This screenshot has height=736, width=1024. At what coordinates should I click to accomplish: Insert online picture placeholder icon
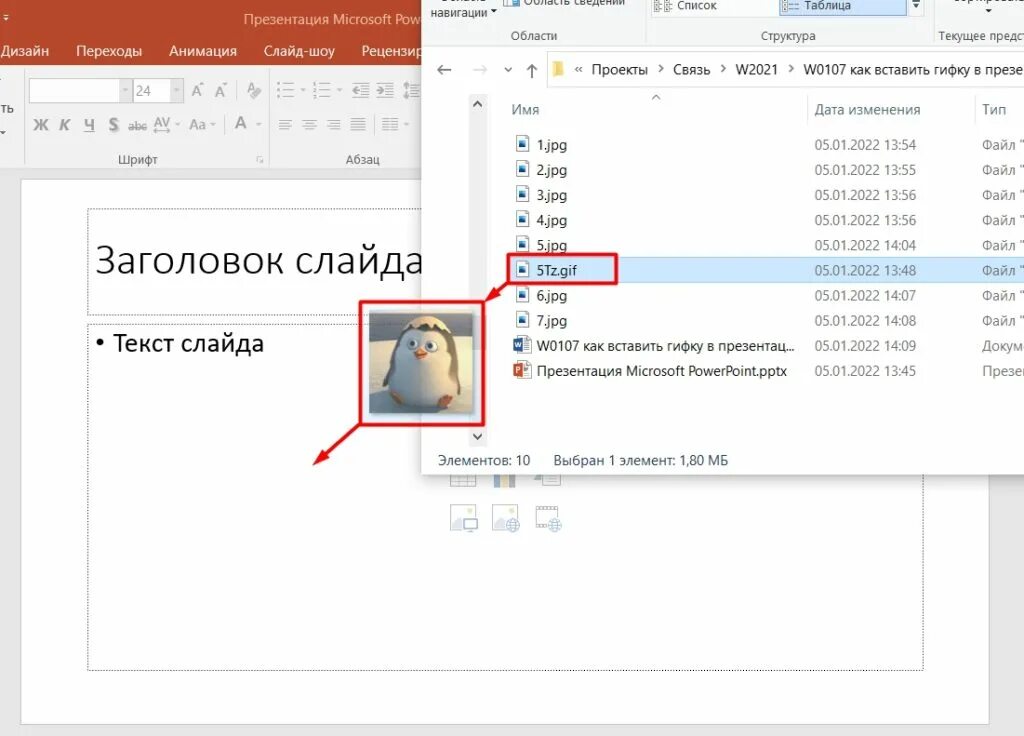505,519
